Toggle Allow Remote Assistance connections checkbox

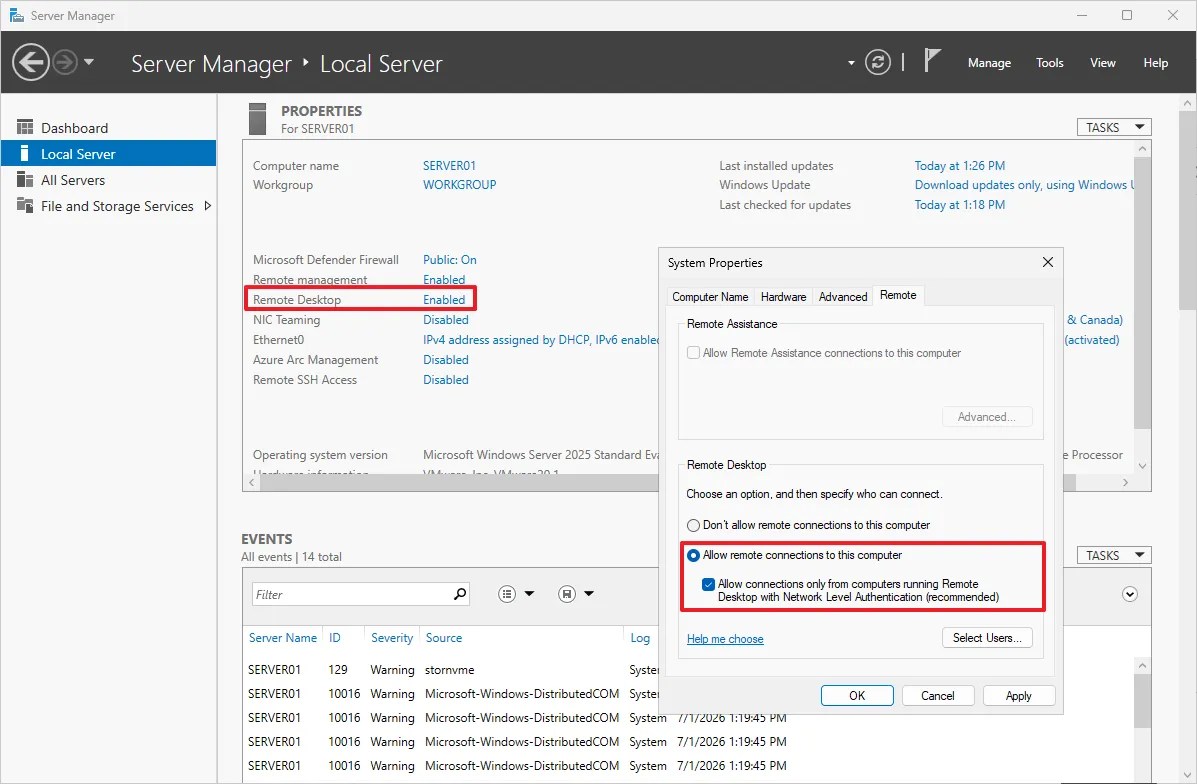[693, 353]
